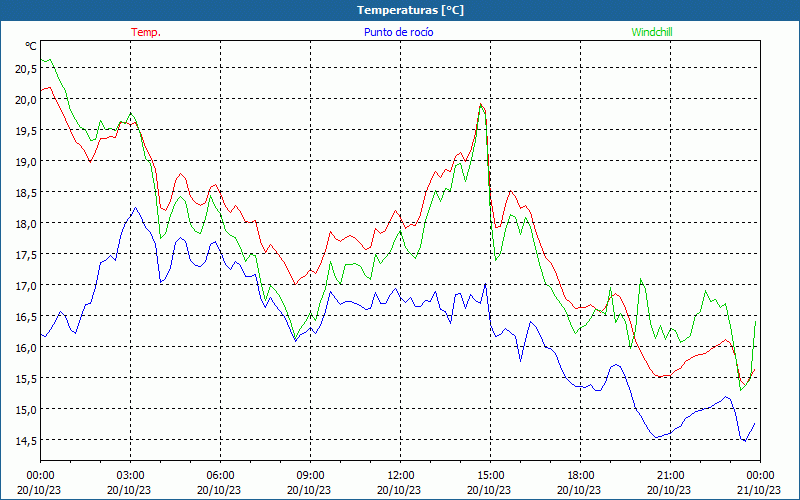
Task: Select the red 'Temp.' legend label
Action: [x=146, y=32]
